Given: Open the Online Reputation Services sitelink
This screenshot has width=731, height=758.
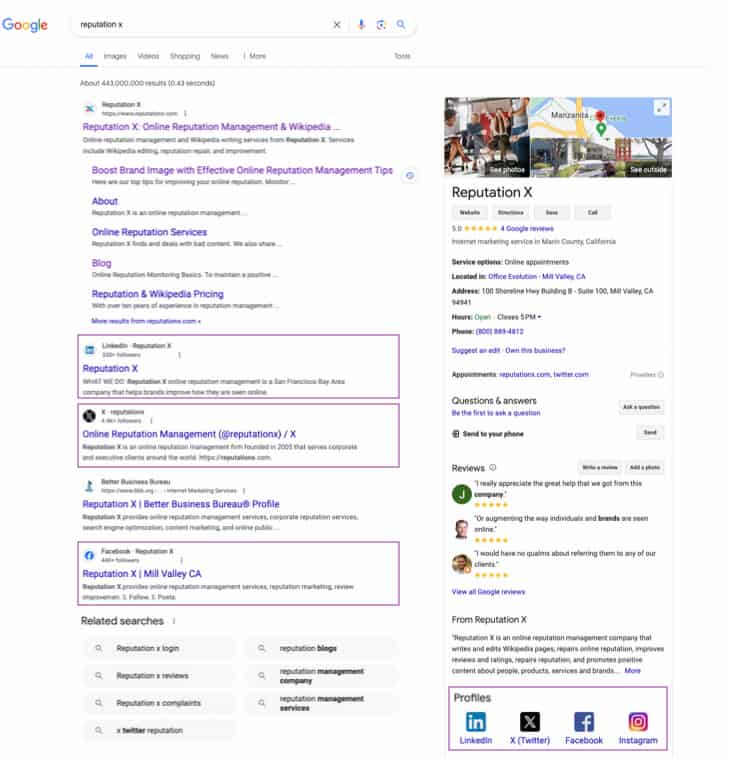Looking at the screenshot, I should click(149, 232).
